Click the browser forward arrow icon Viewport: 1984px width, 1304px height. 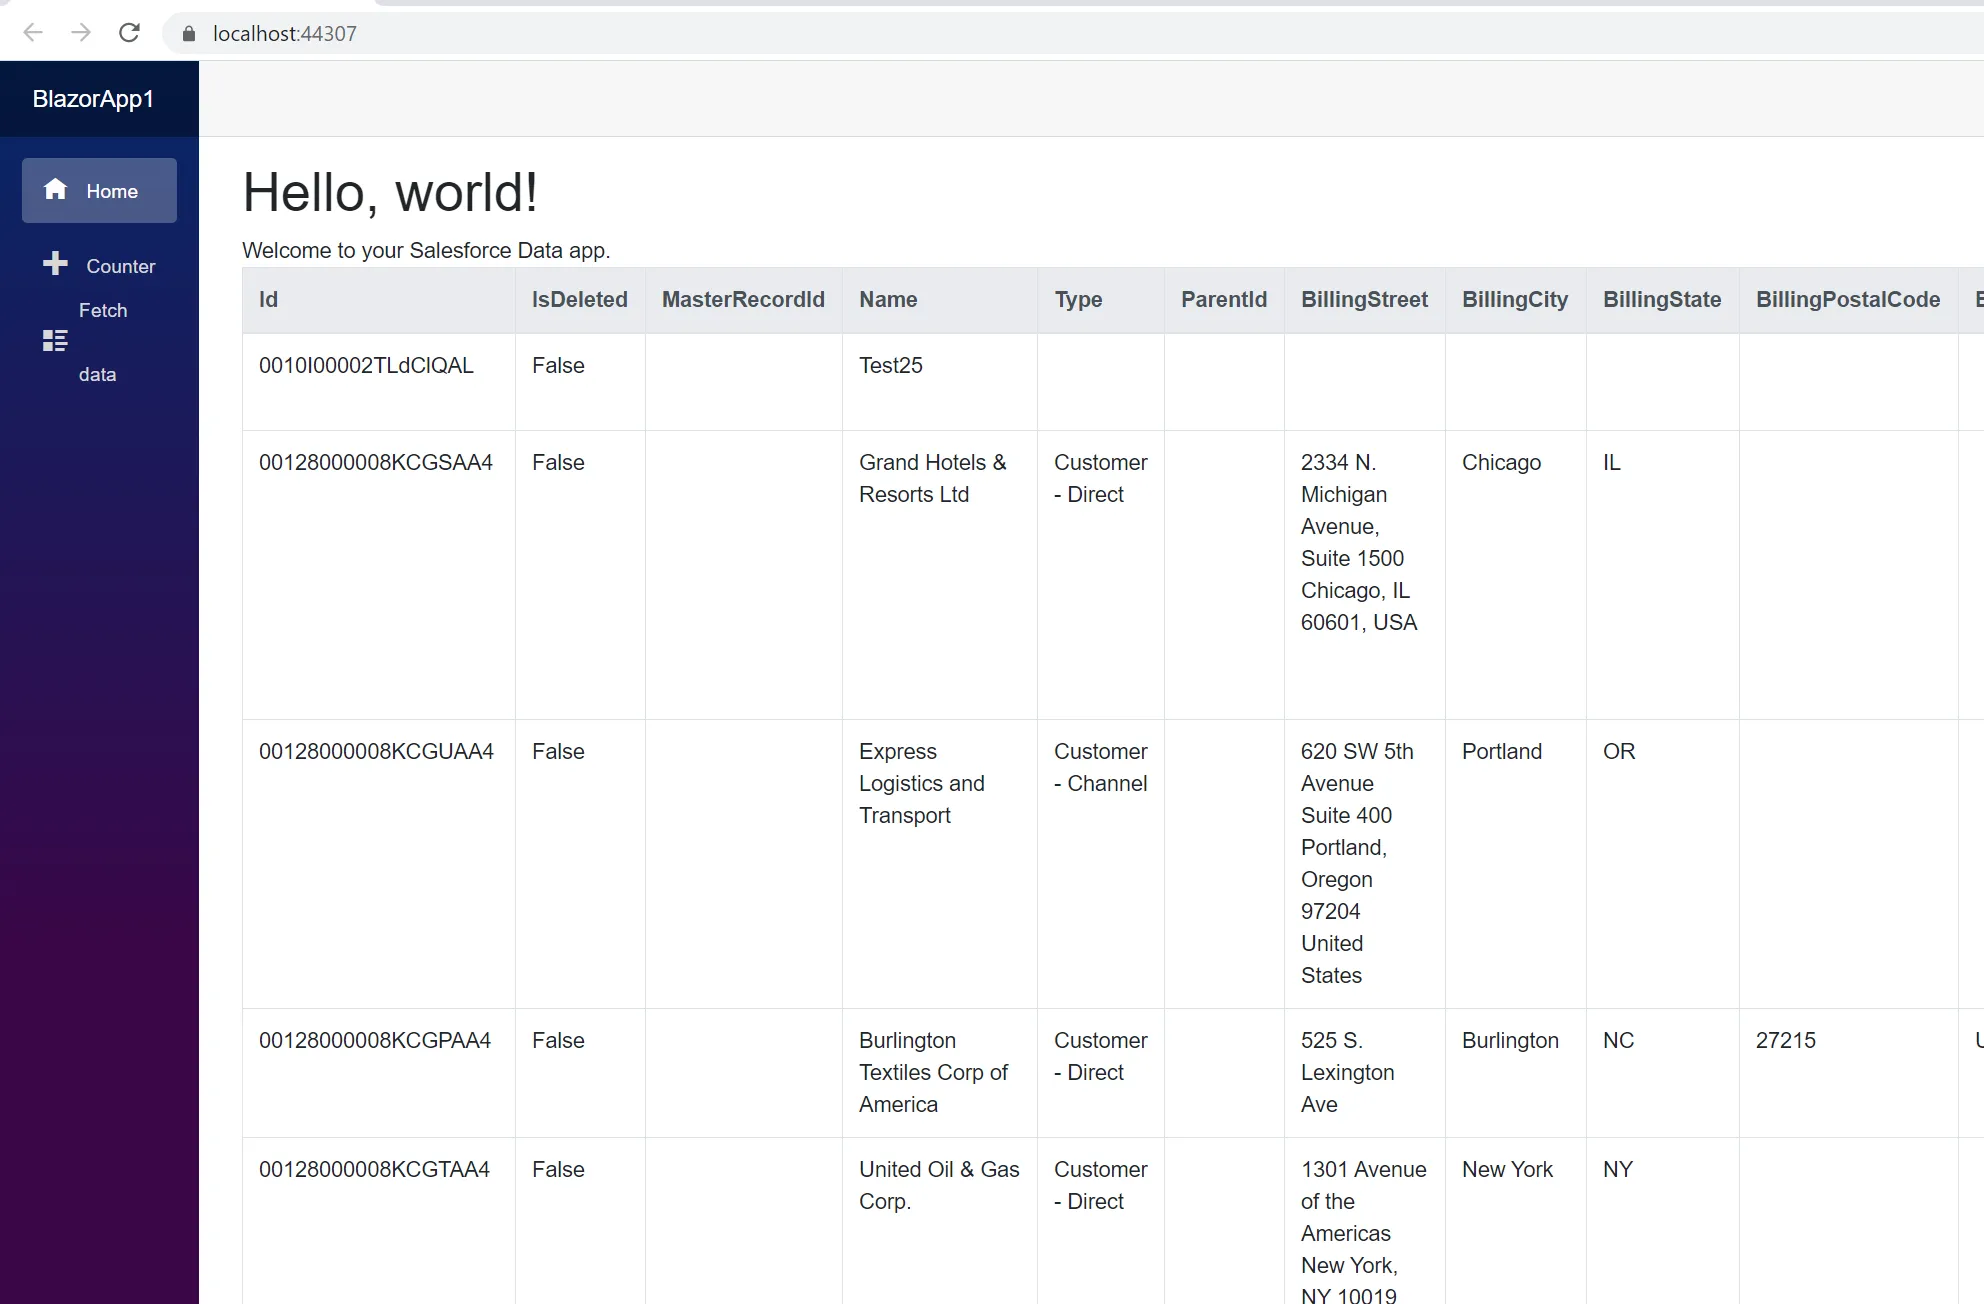pyautogui.click(x=81, y=33)
